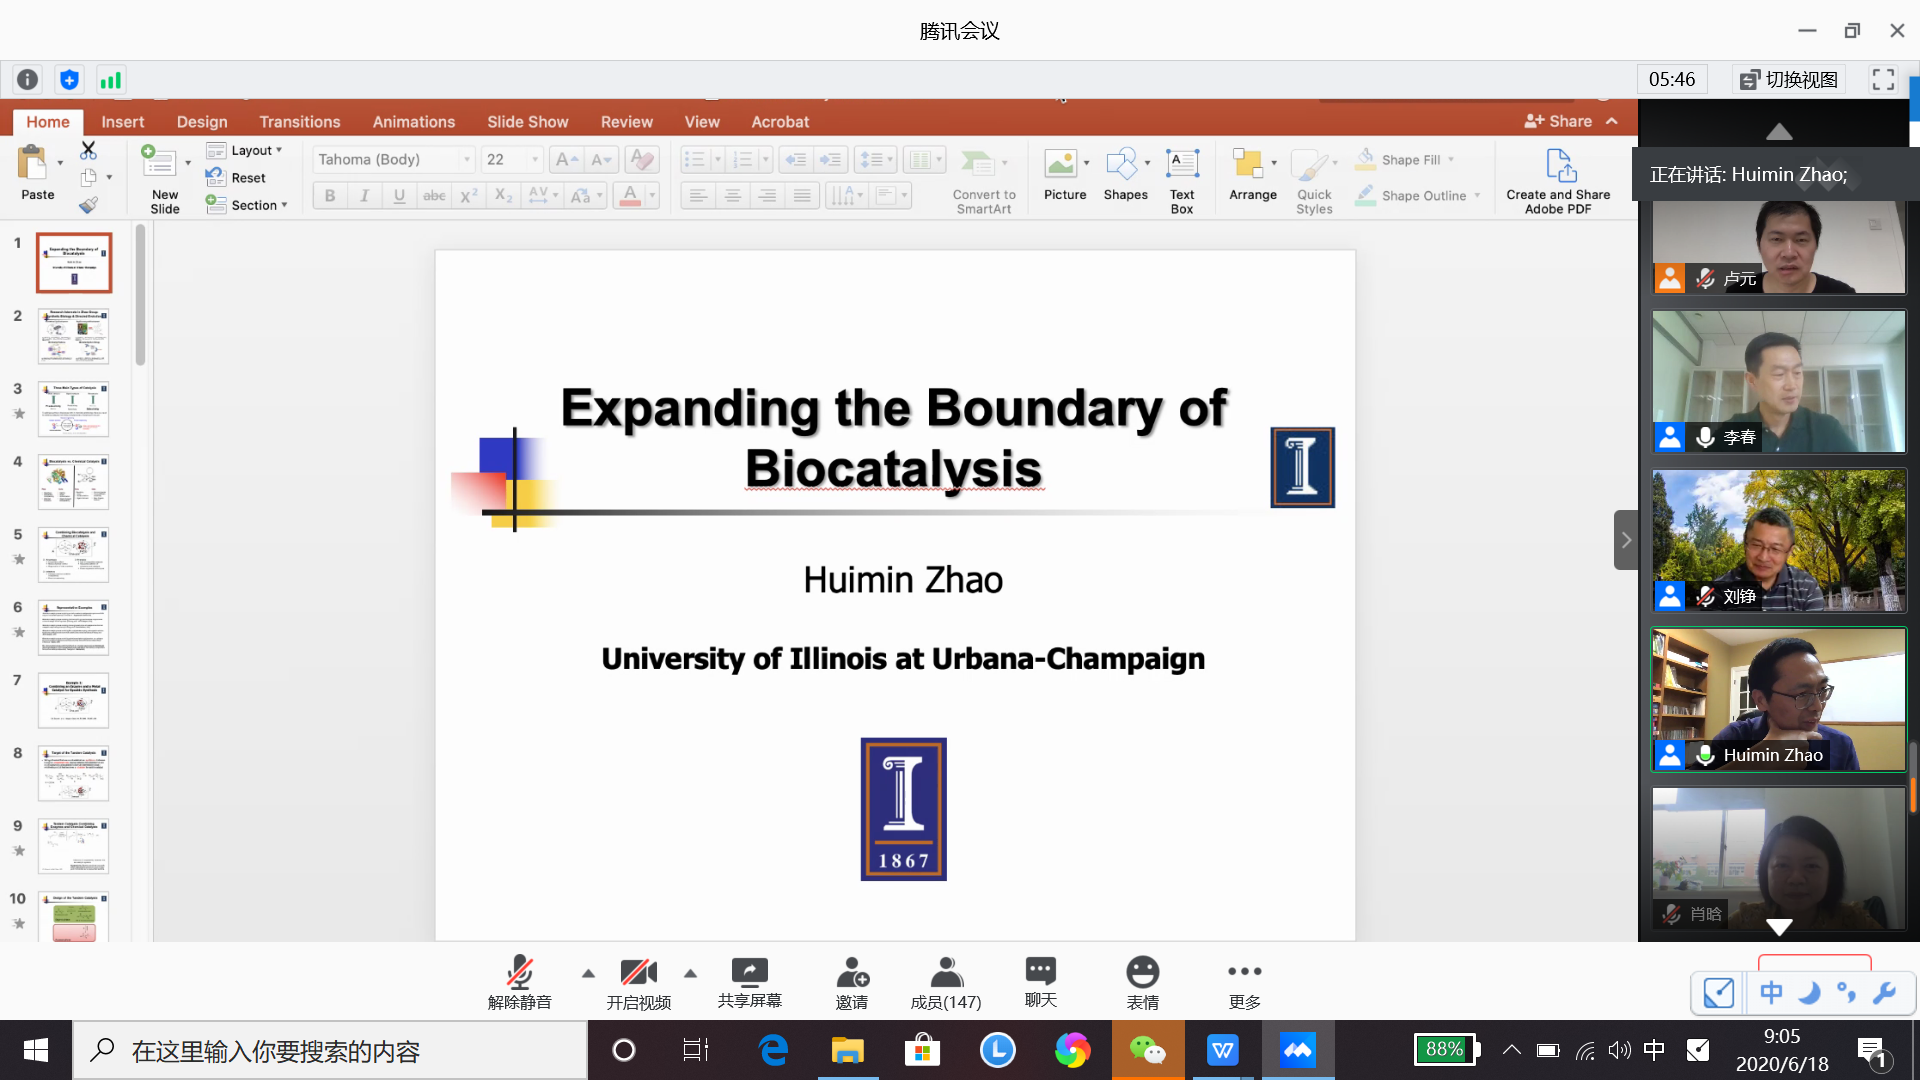The width and height of the screenshot is (1920, 1080).
Task: Toggle Italic formatting
Action: (x=365, y=195)
